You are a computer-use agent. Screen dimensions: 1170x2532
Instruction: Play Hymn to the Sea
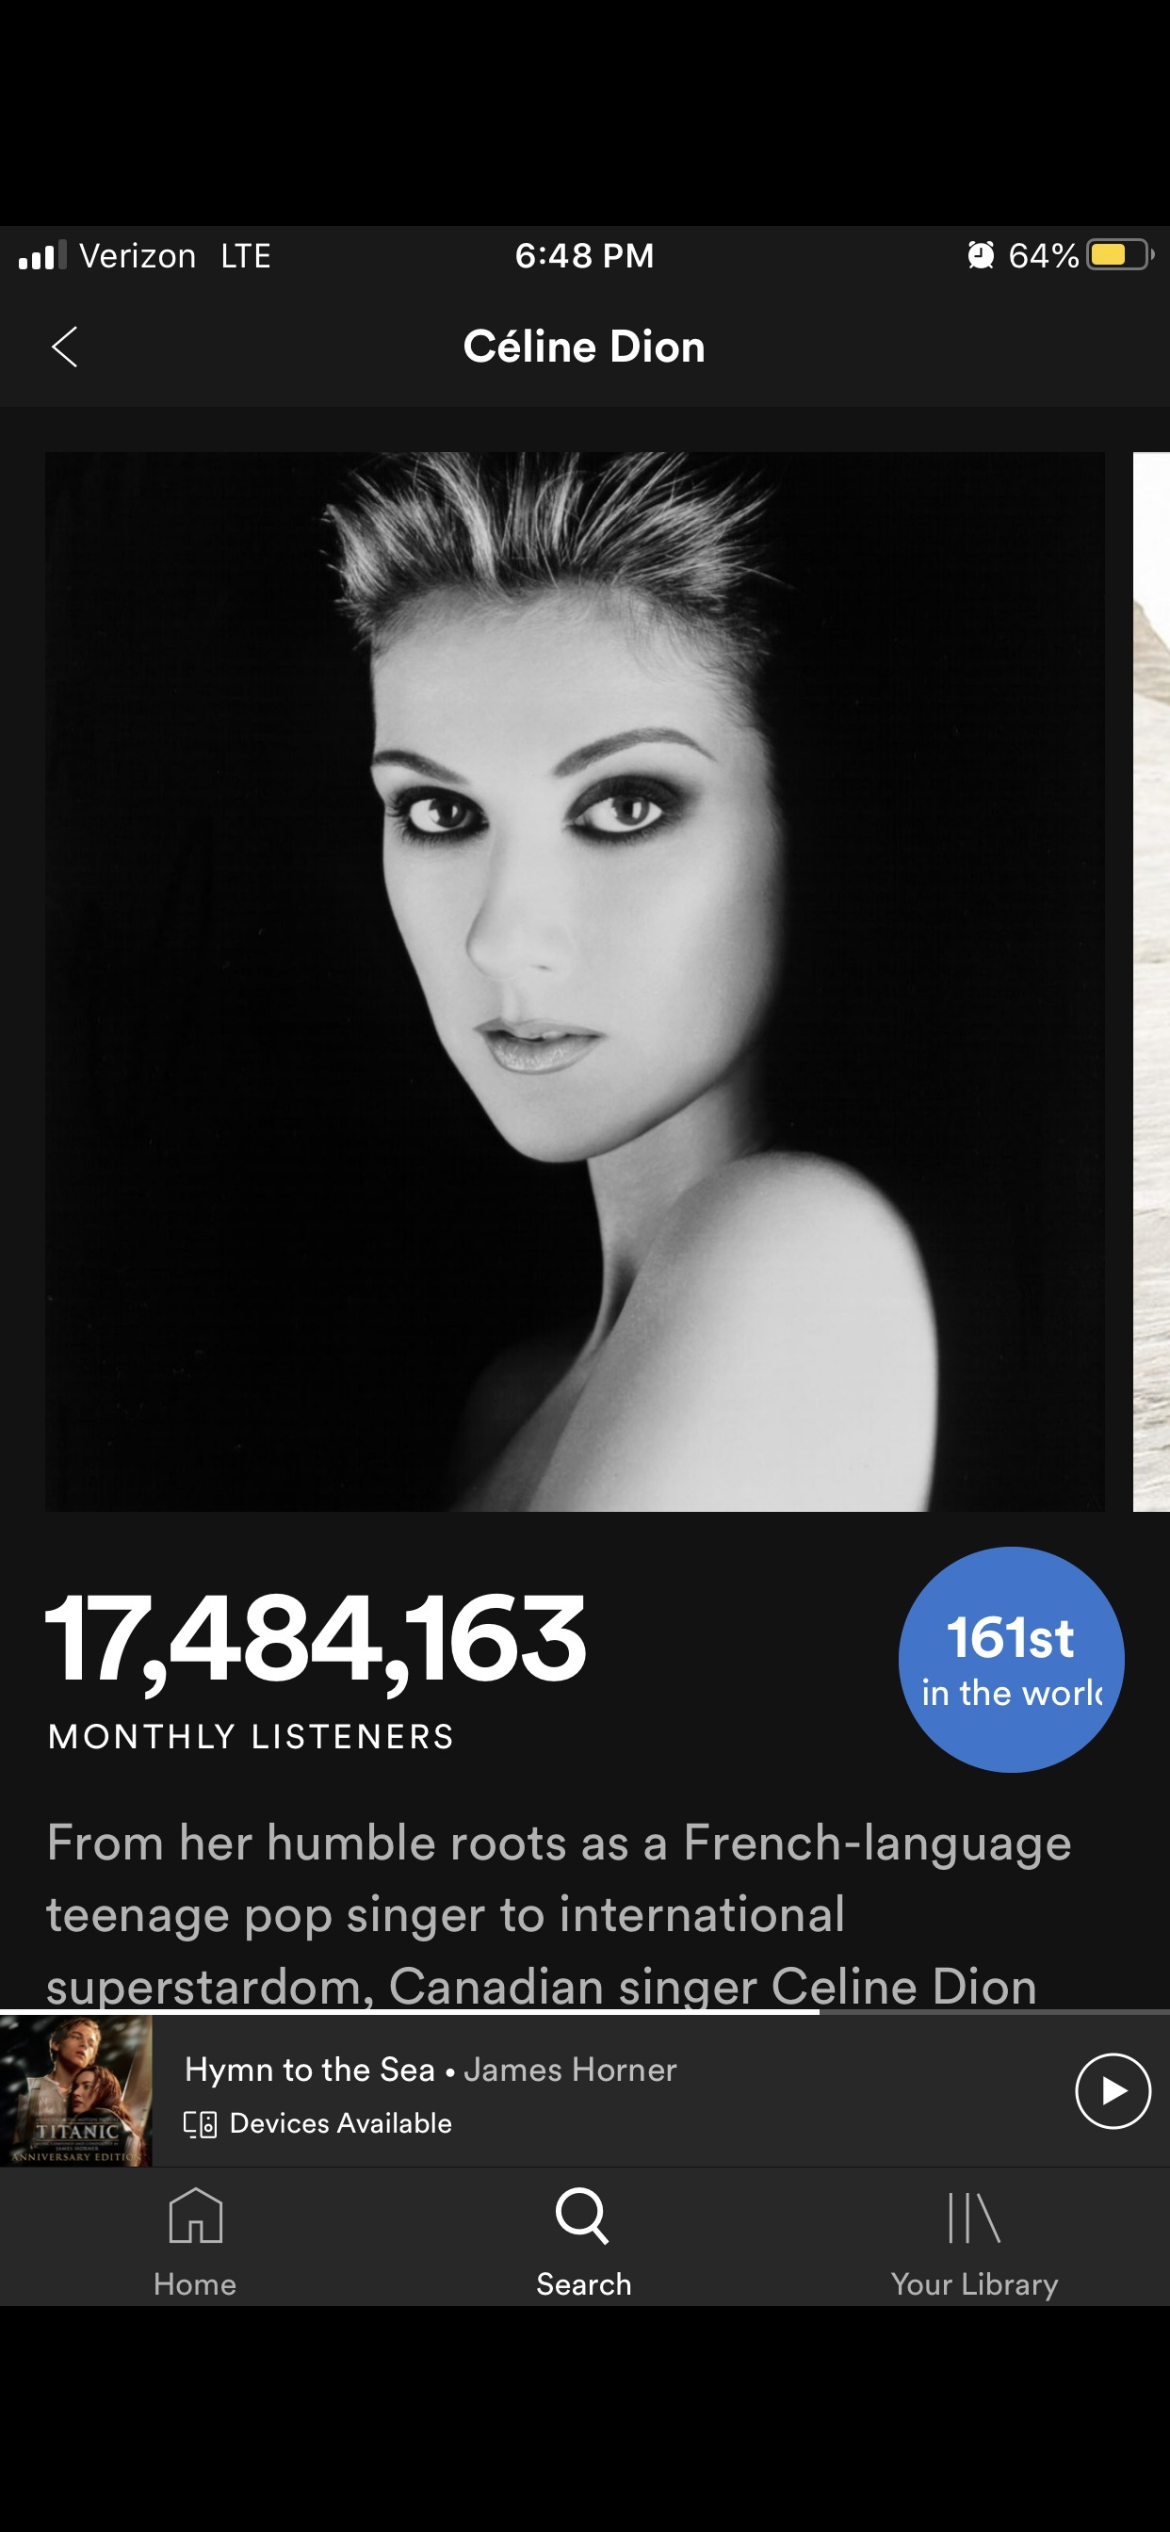tap(1113, 2090)
